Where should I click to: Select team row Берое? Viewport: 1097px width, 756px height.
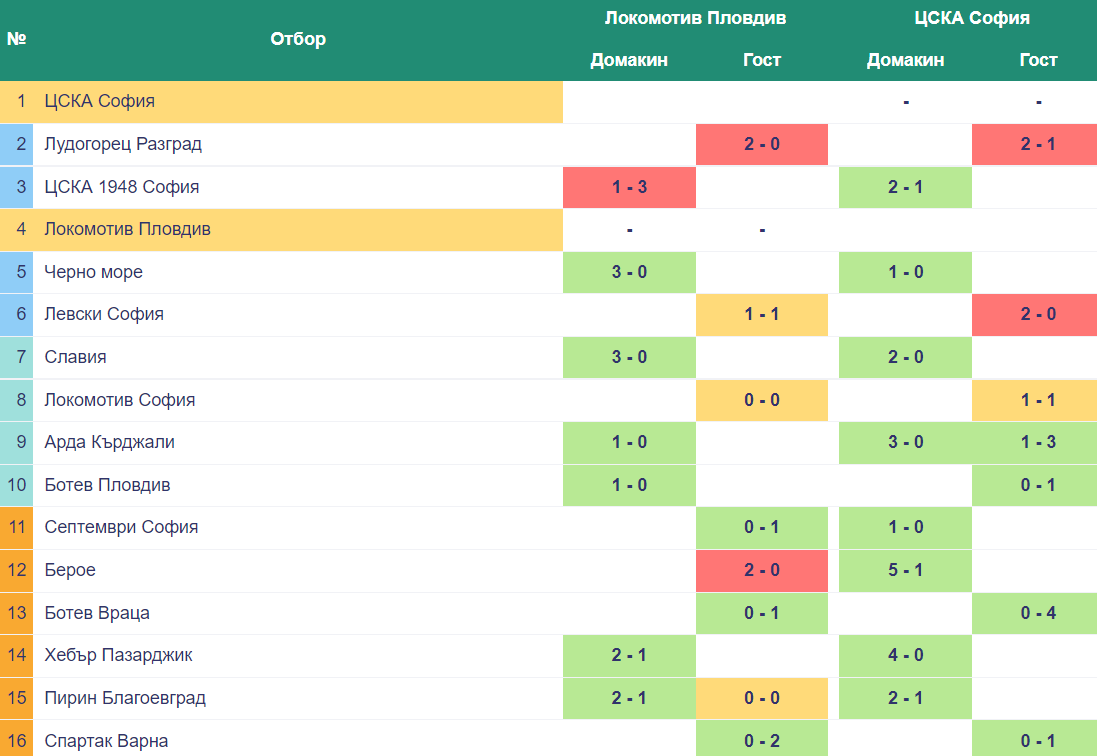coord(548,571)
